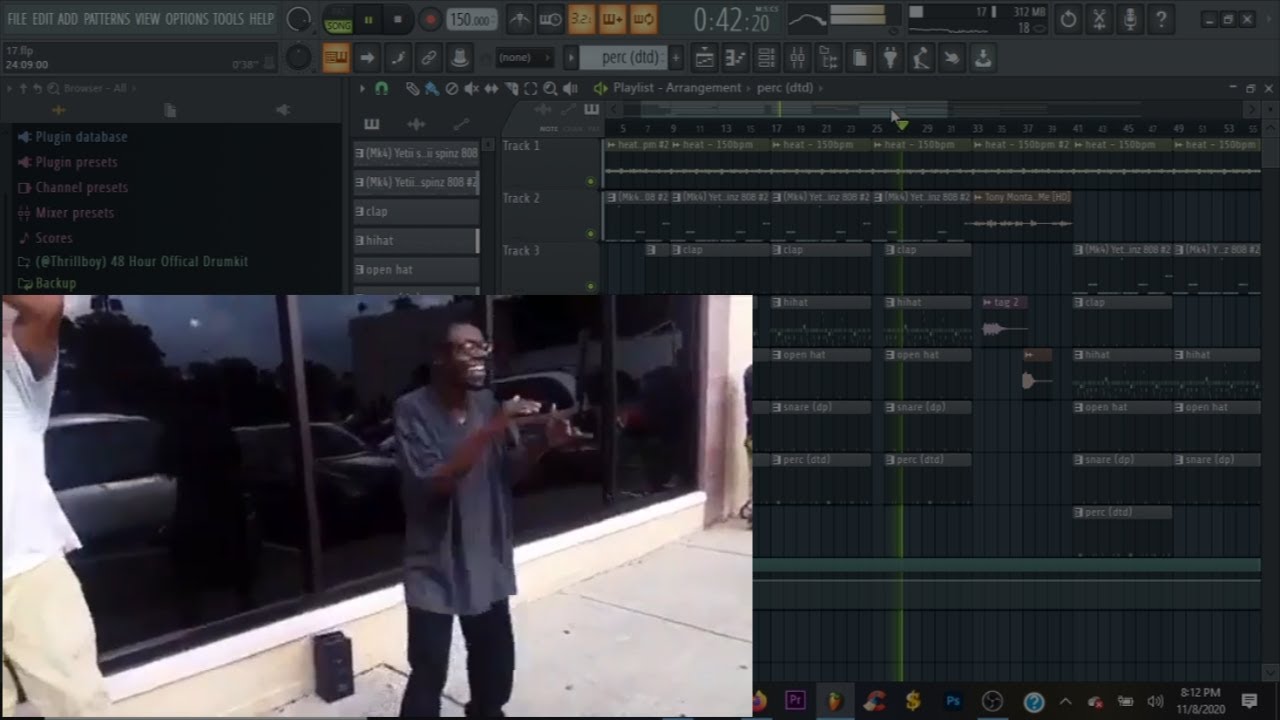This screenshot has height=720, width=1280.
Task: Click the 150.000 tempo field
Action: (x=471, y=20)
